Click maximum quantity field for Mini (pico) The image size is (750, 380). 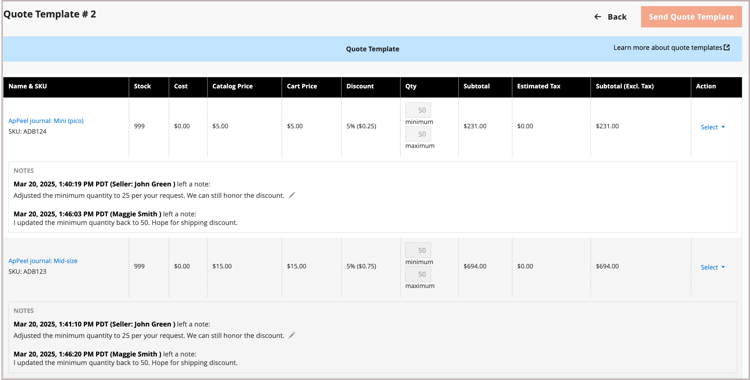click(x=418, y=134)
